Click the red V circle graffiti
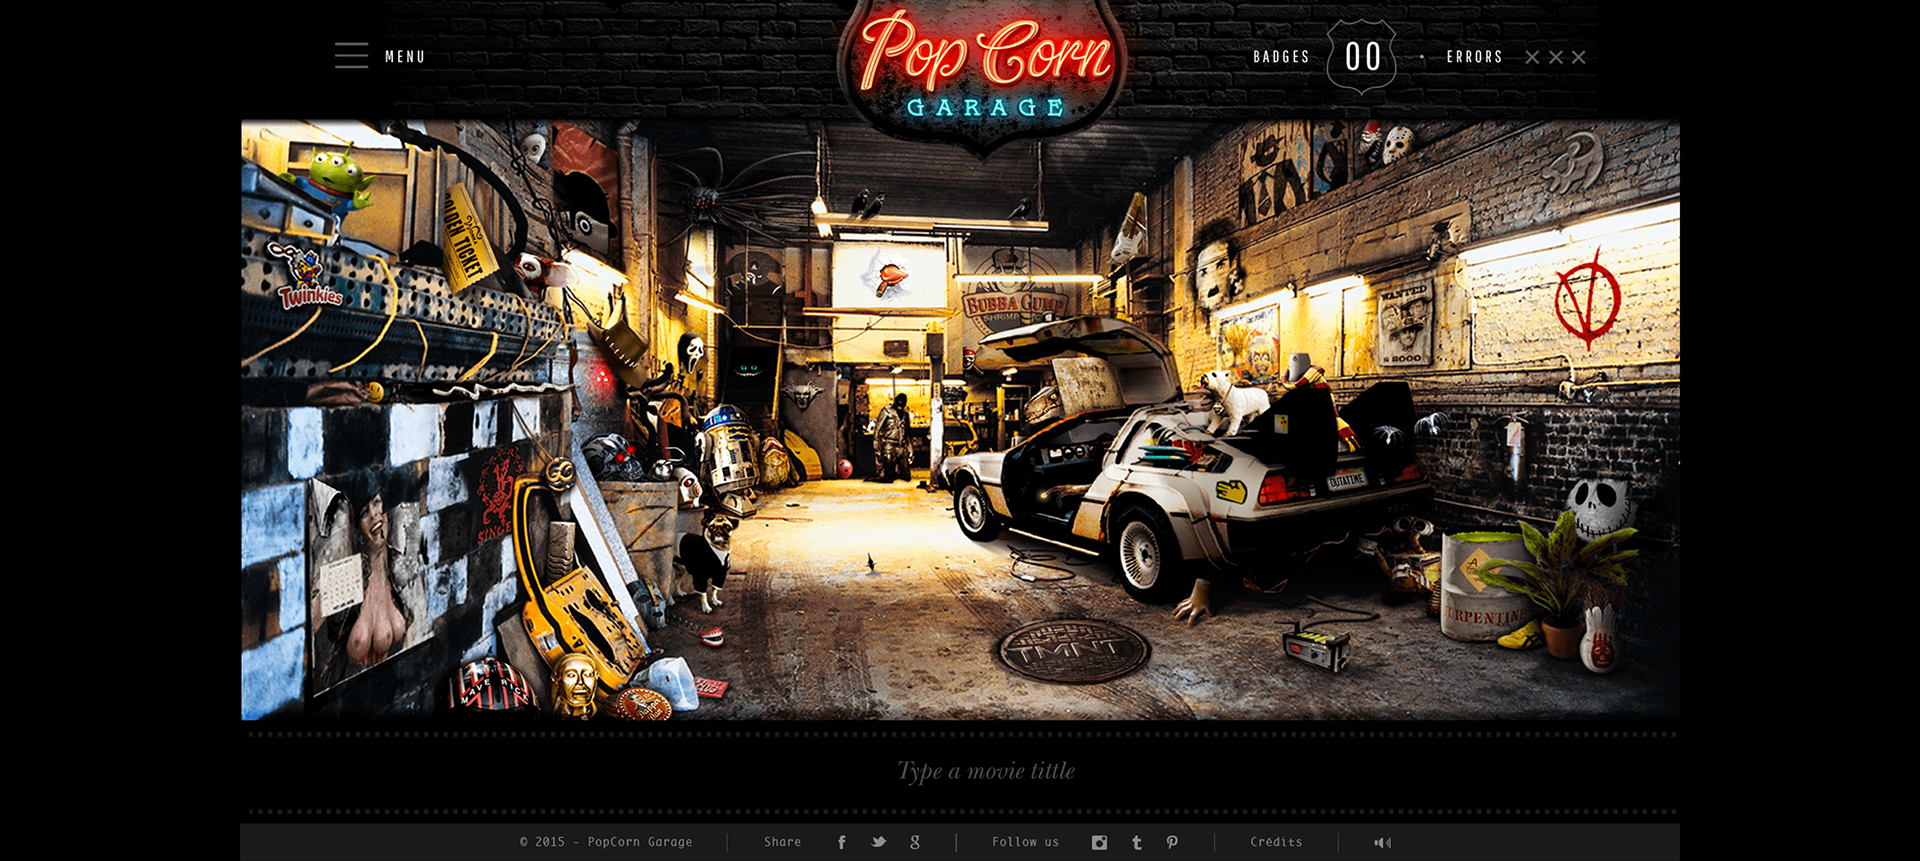Image resolution: width=1920 pixels, height=861 pixels. (x=1588, y=298)
